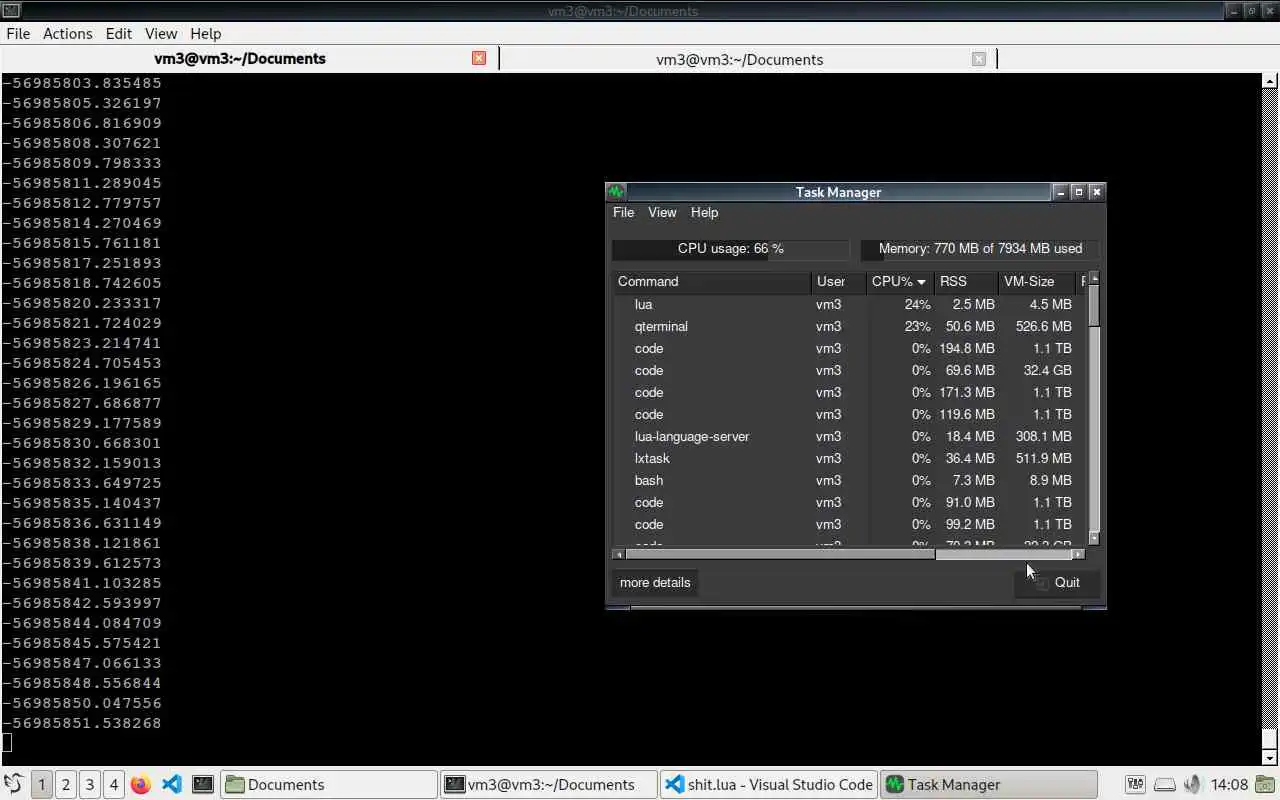Open the terminal File menu
Viewport: 1280px width, 800px height.
pyautogui.click(x=18, y=33)
